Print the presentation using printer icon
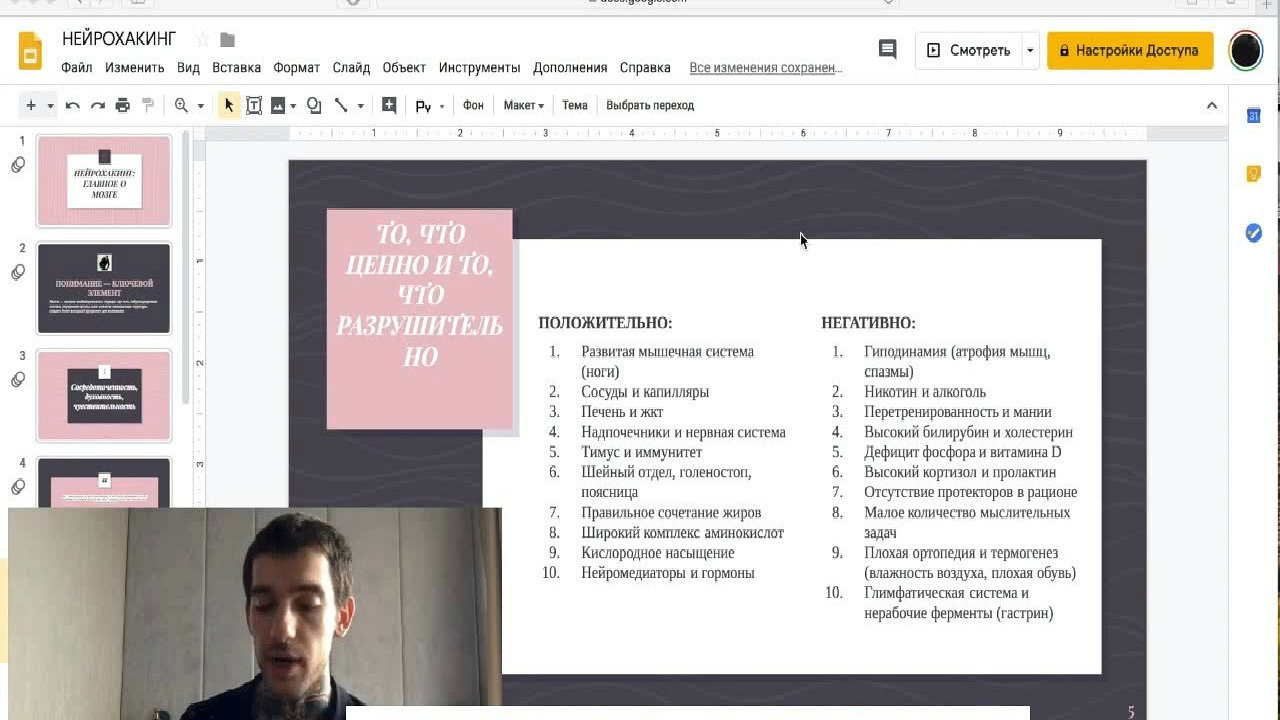The image size is (1280, 720). click(x=122, y=105)
